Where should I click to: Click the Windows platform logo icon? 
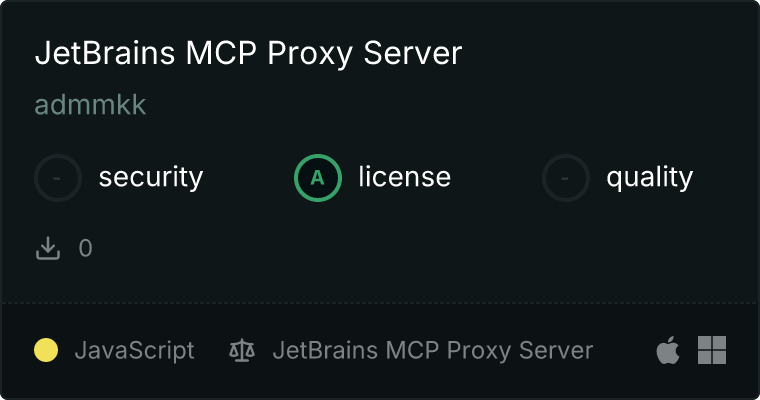tap(712, 350)
